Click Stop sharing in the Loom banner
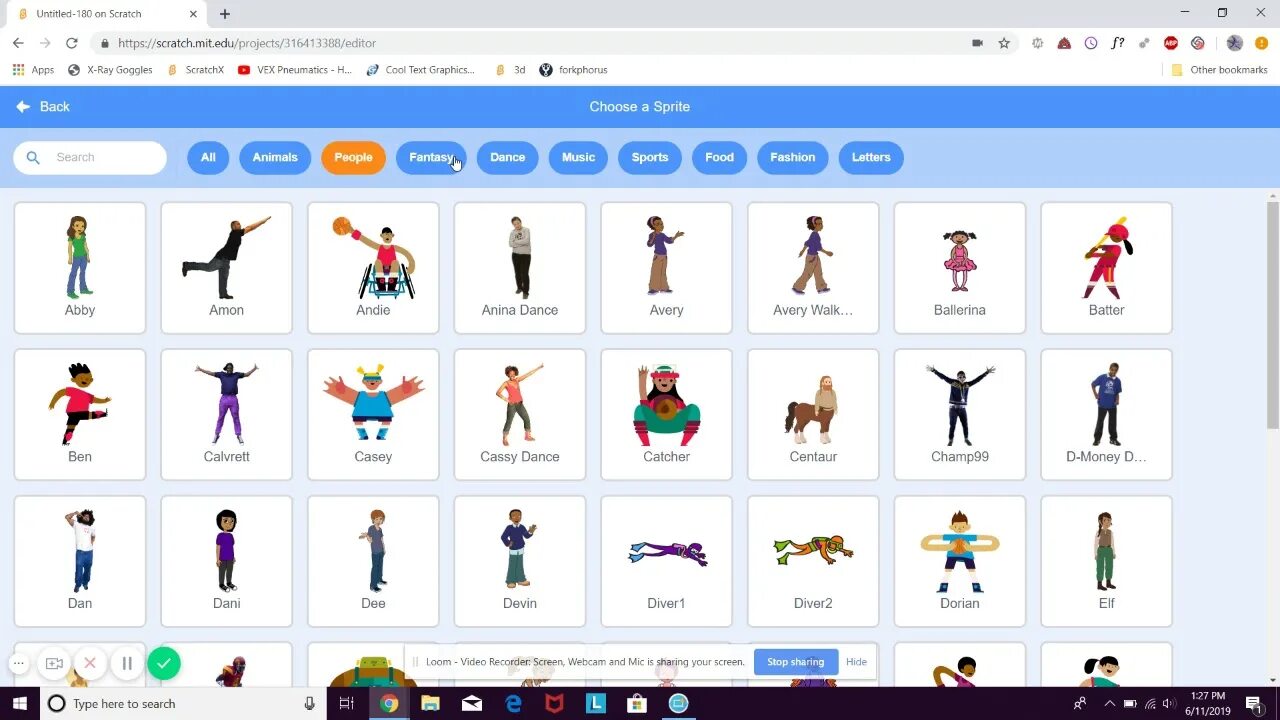 tap(794, 661)
